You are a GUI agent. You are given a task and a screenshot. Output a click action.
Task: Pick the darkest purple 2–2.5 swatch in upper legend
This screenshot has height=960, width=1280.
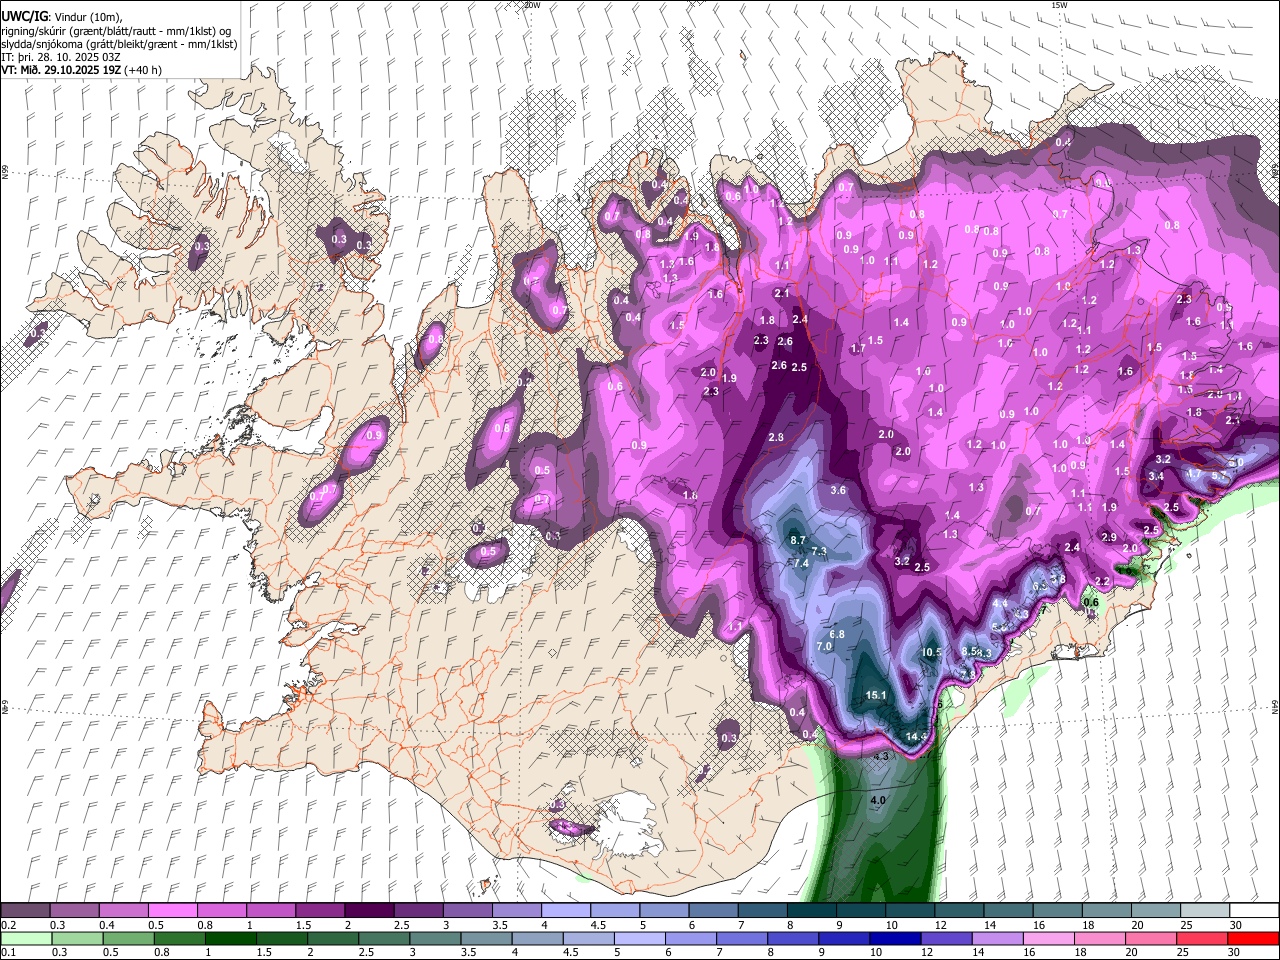369,911
